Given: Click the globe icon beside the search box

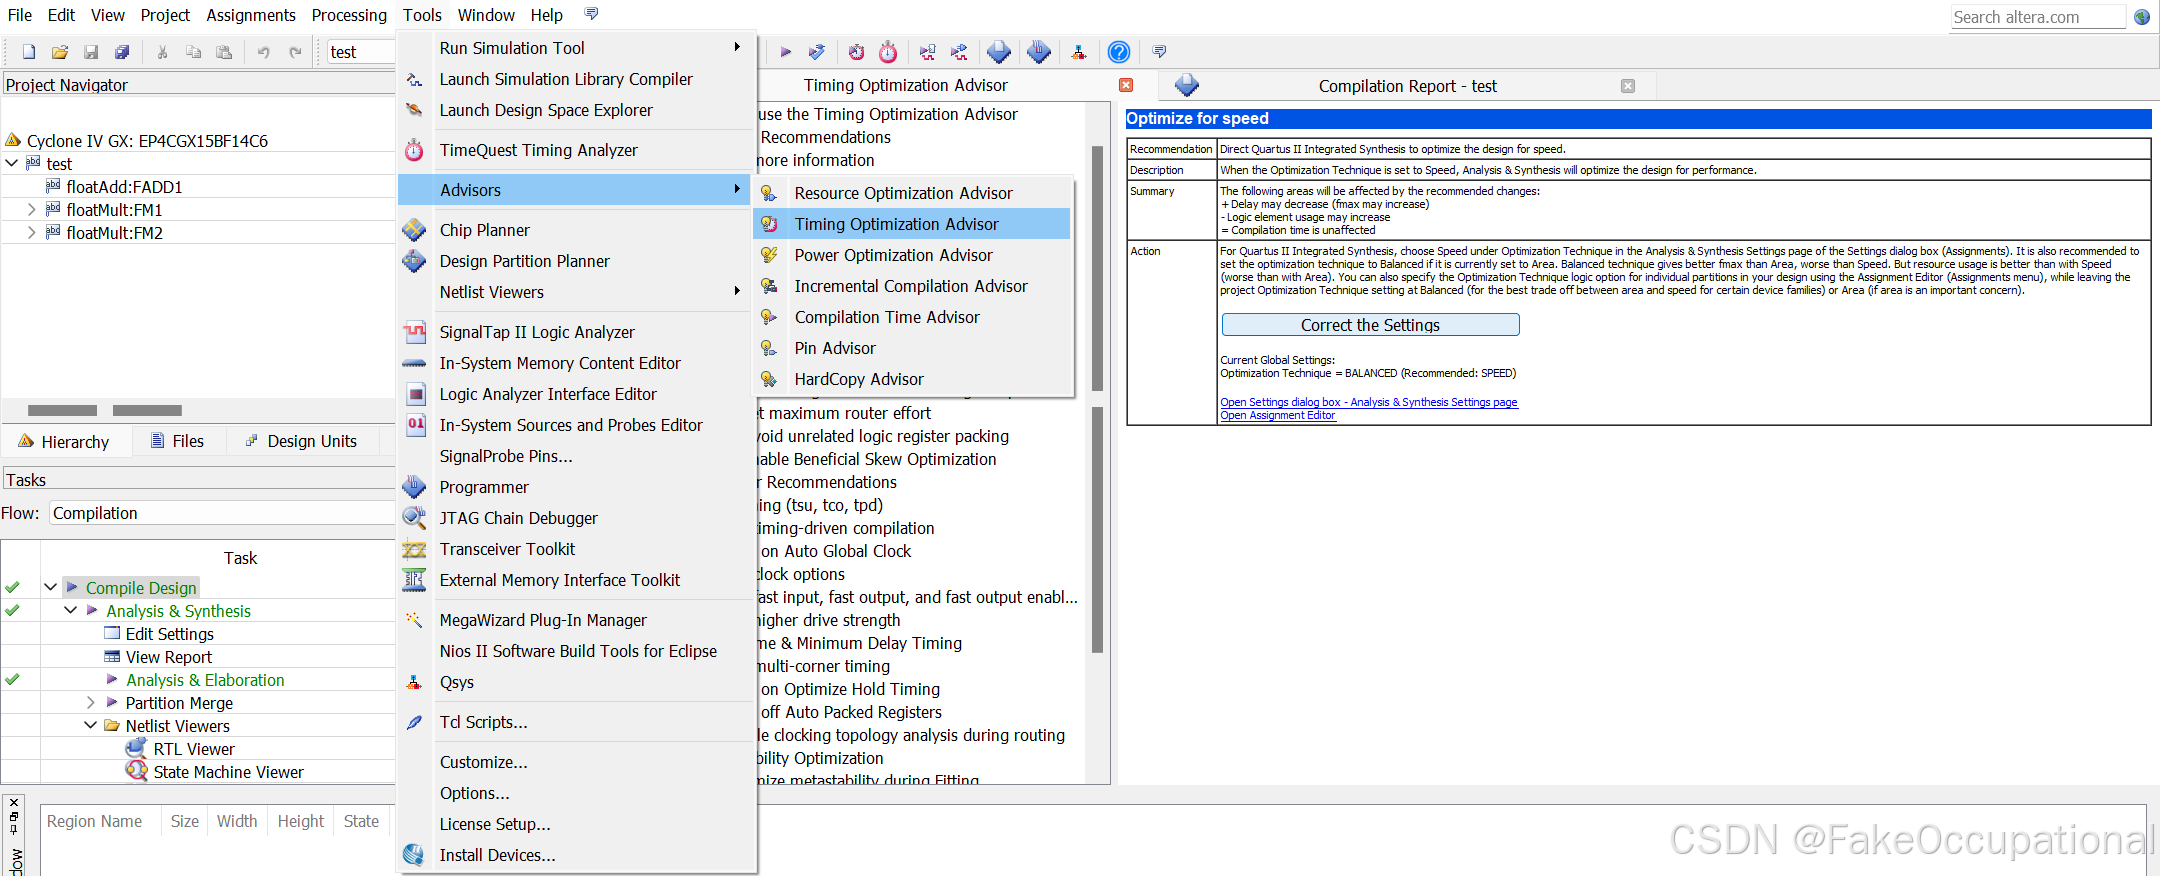Looking at the screenshot, I should point(2142,17).
